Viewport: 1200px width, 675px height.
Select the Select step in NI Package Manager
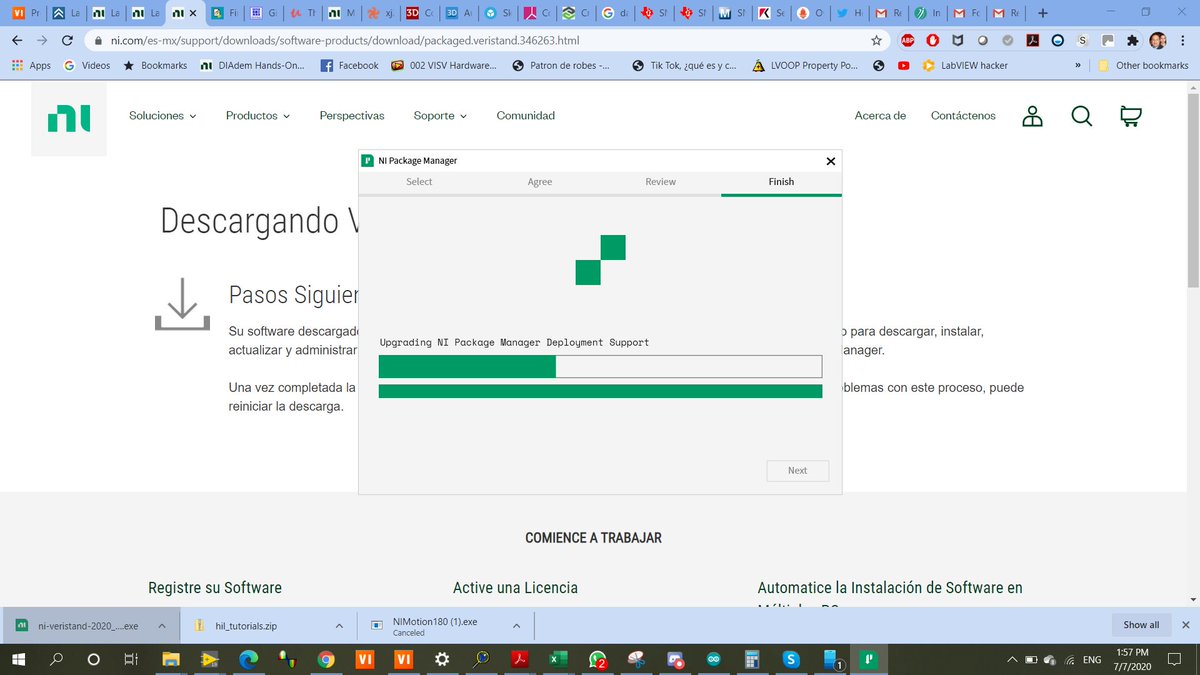click(419, 182)
